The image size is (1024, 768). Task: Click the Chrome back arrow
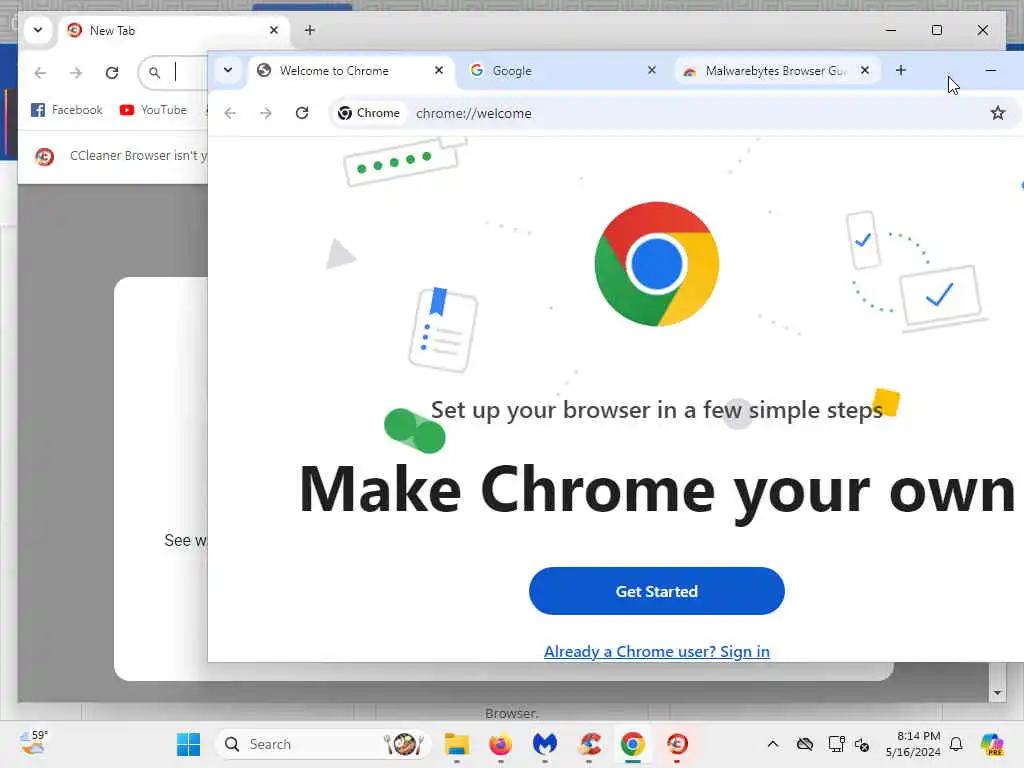pyautogui.click(x=230, y=113)
